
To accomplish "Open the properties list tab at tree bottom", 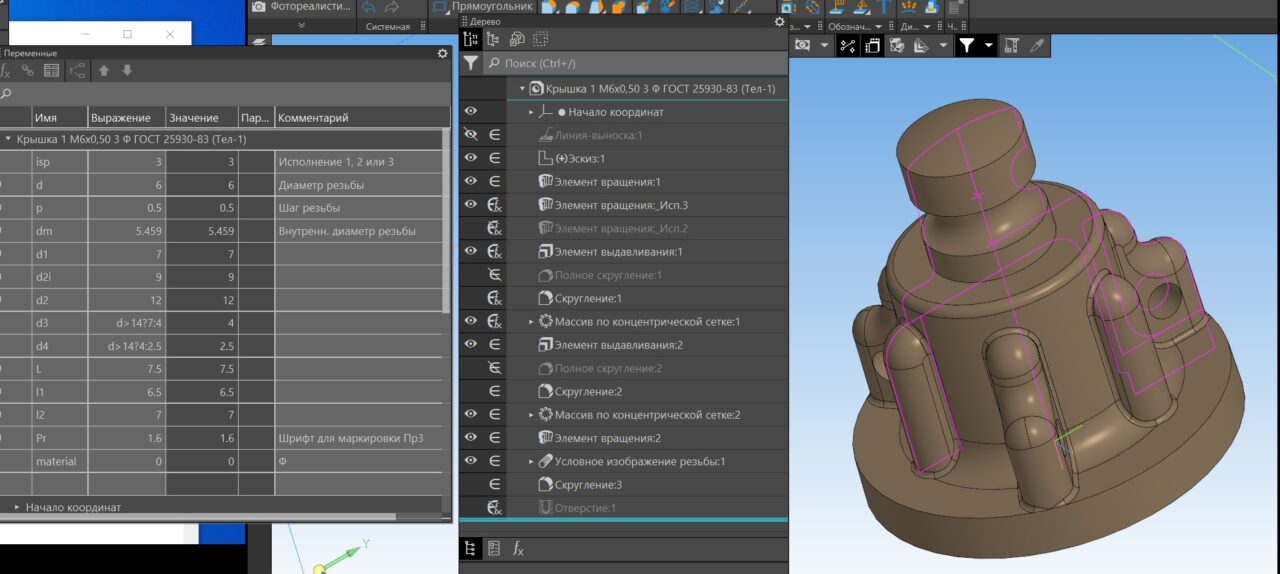I will click(x=494, y=548).
